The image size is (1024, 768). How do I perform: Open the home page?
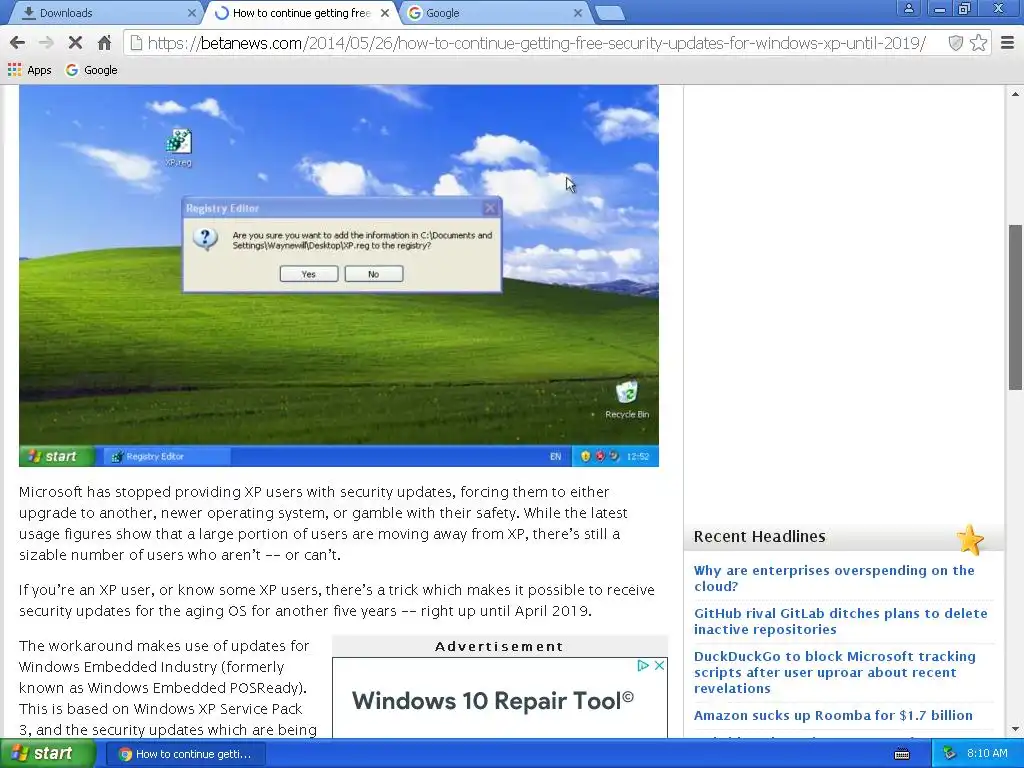104,43
